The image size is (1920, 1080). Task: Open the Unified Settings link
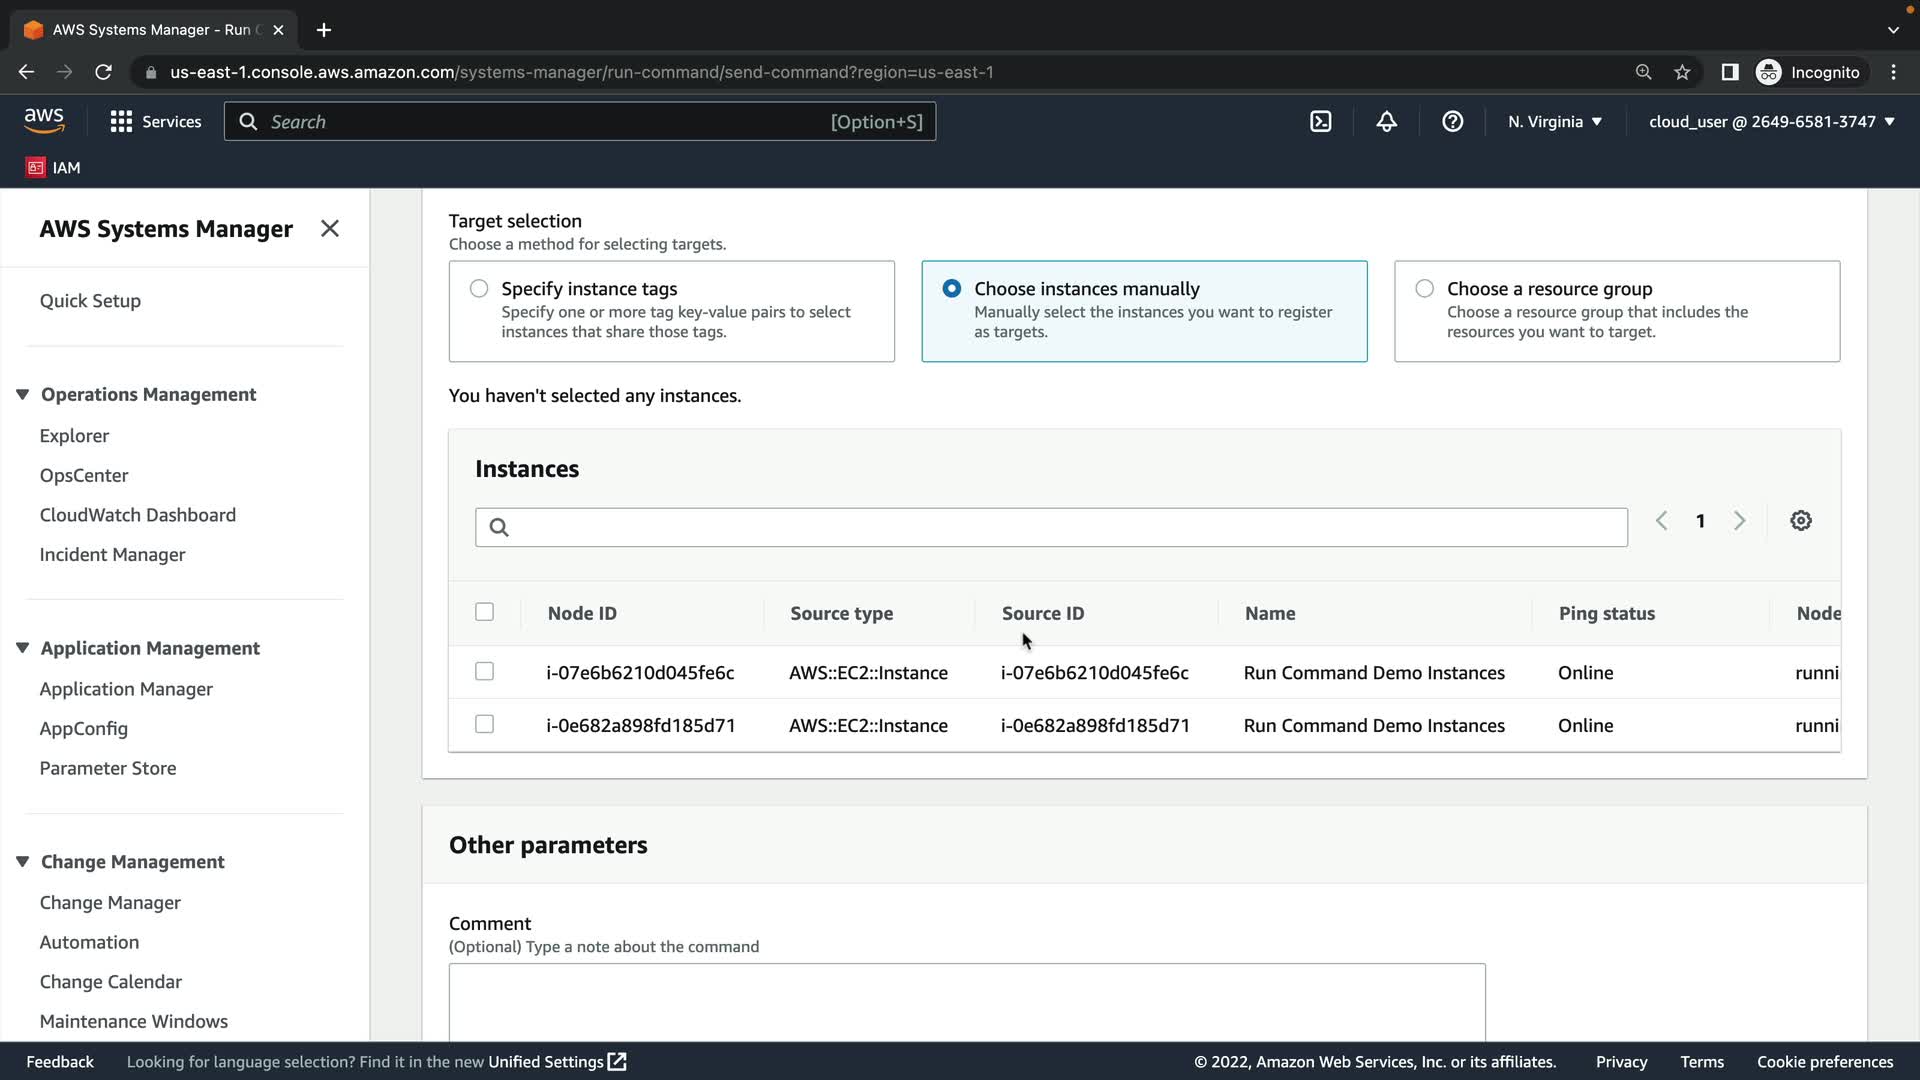[x=556, y=1062]
